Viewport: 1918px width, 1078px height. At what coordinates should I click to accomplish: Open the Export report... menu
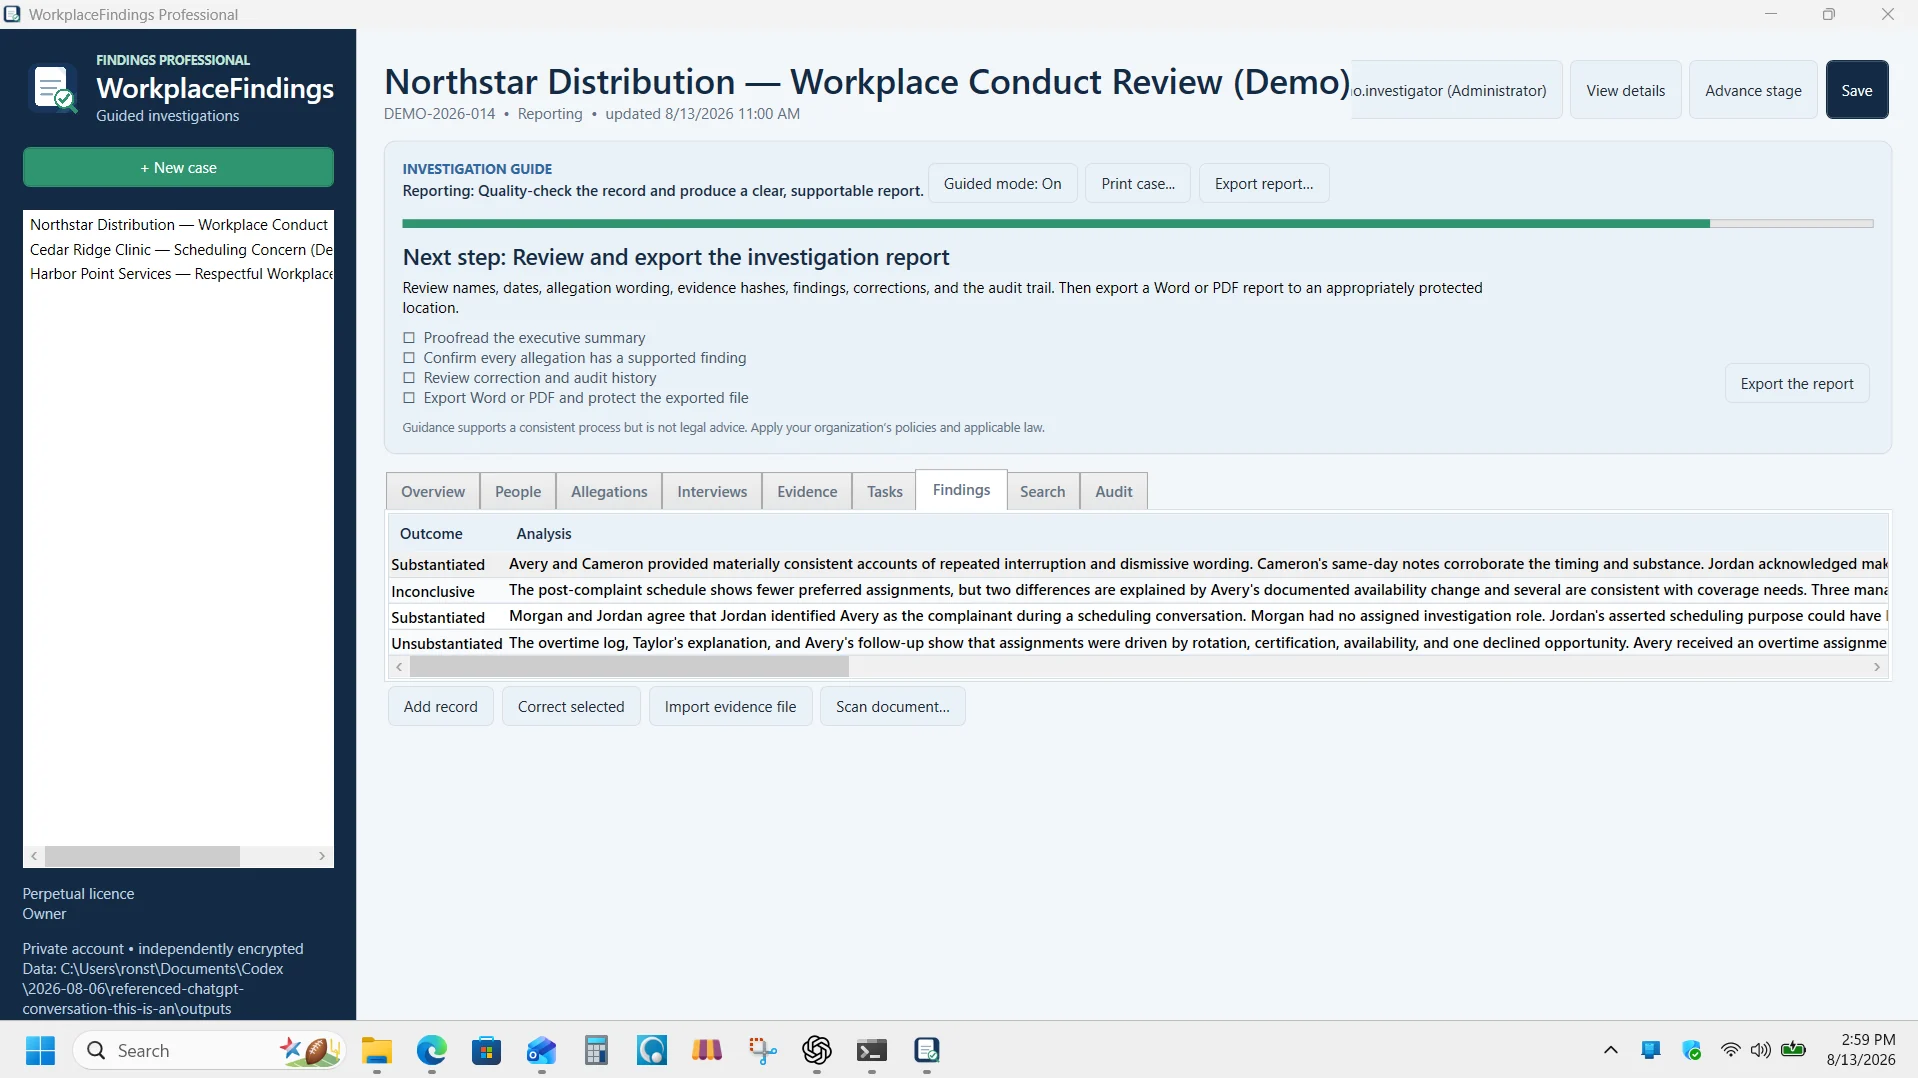coord(1264,184)
